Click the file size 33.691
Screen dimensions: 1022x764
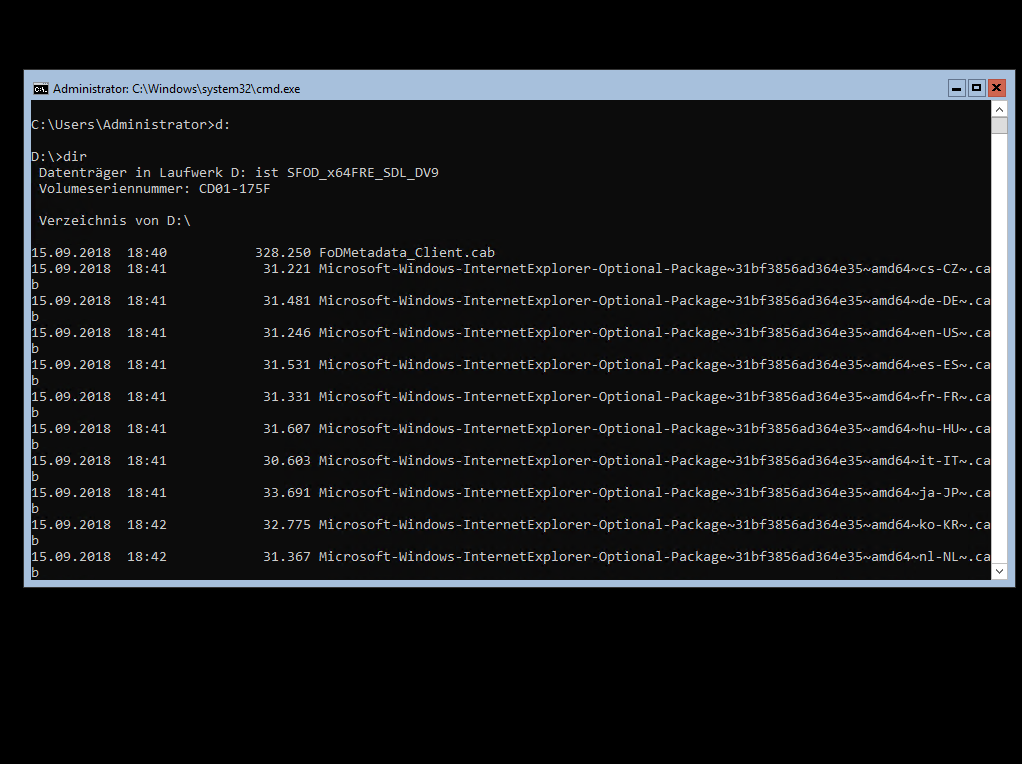[x=287, y=492]
